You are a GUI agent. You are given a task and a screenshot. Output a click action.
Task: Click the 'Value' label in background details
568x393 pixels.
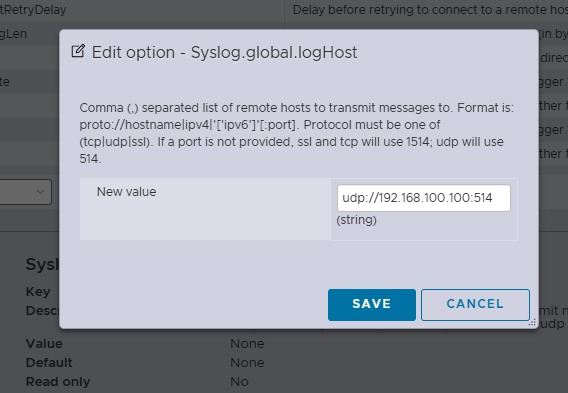tap(44, 343)
